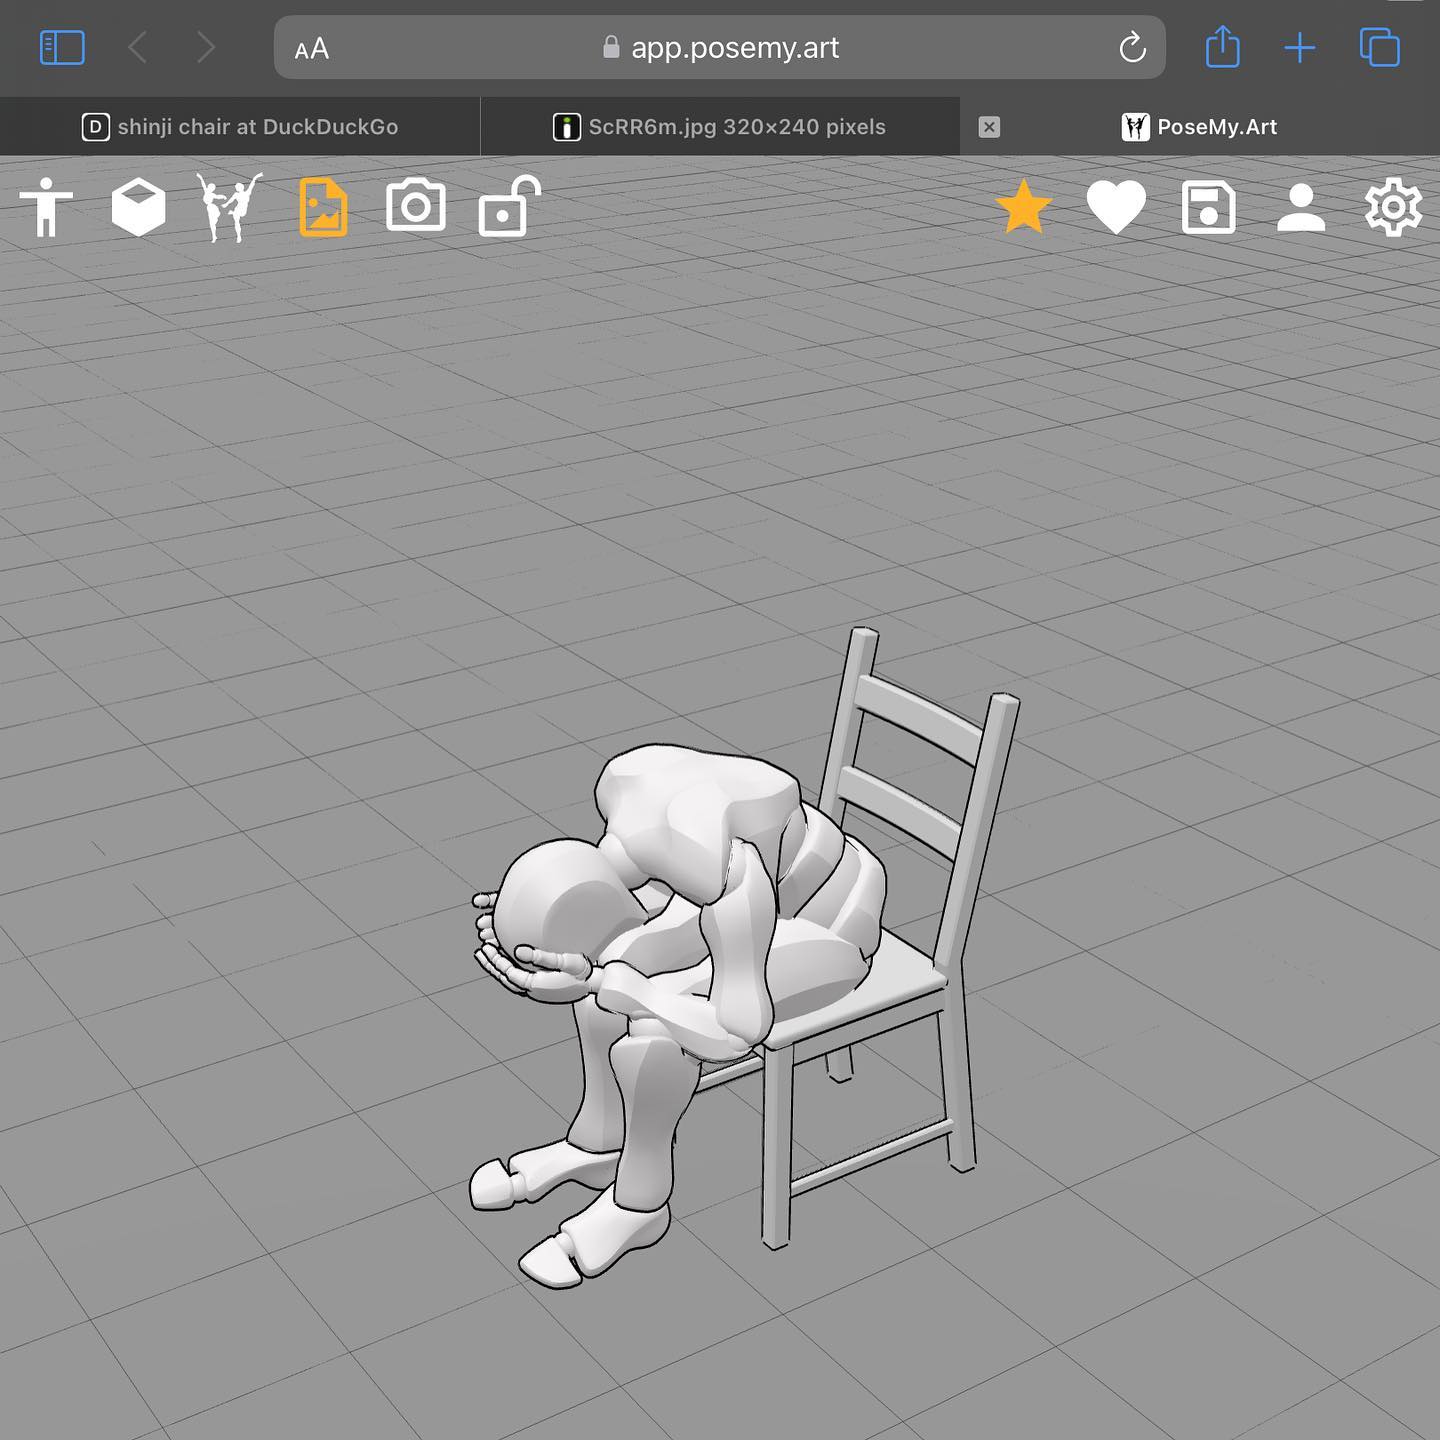Click the gold star premium icon

1024,207
